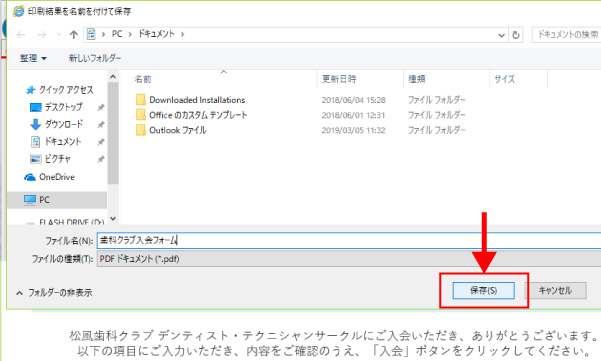Click the navigation pane scrollbar thumb
Image resolution: width=601 pixels, height=361 pixels.
click(x=113, y=133)
